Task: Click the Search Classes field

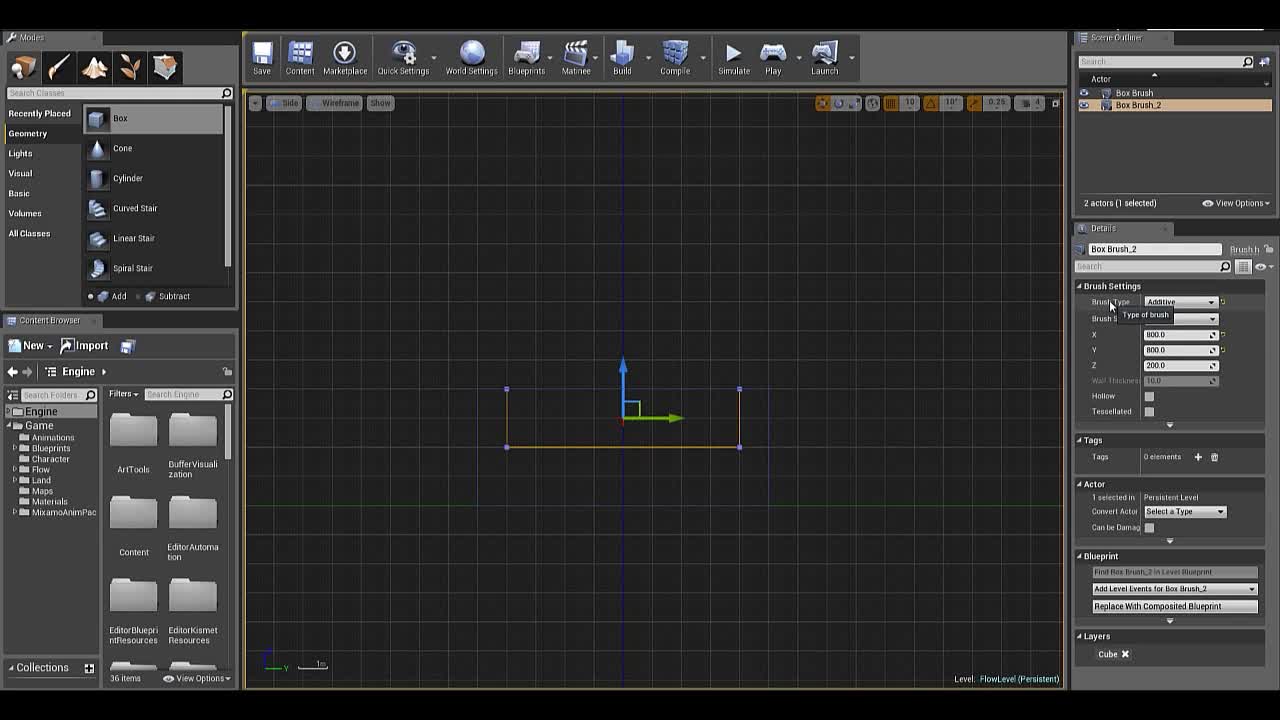Action: click(119, 93)
